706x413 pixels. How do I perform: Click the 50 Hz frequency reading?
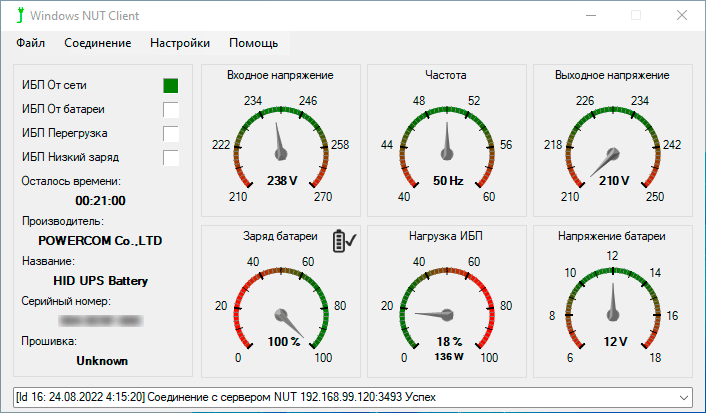(448, 181)
